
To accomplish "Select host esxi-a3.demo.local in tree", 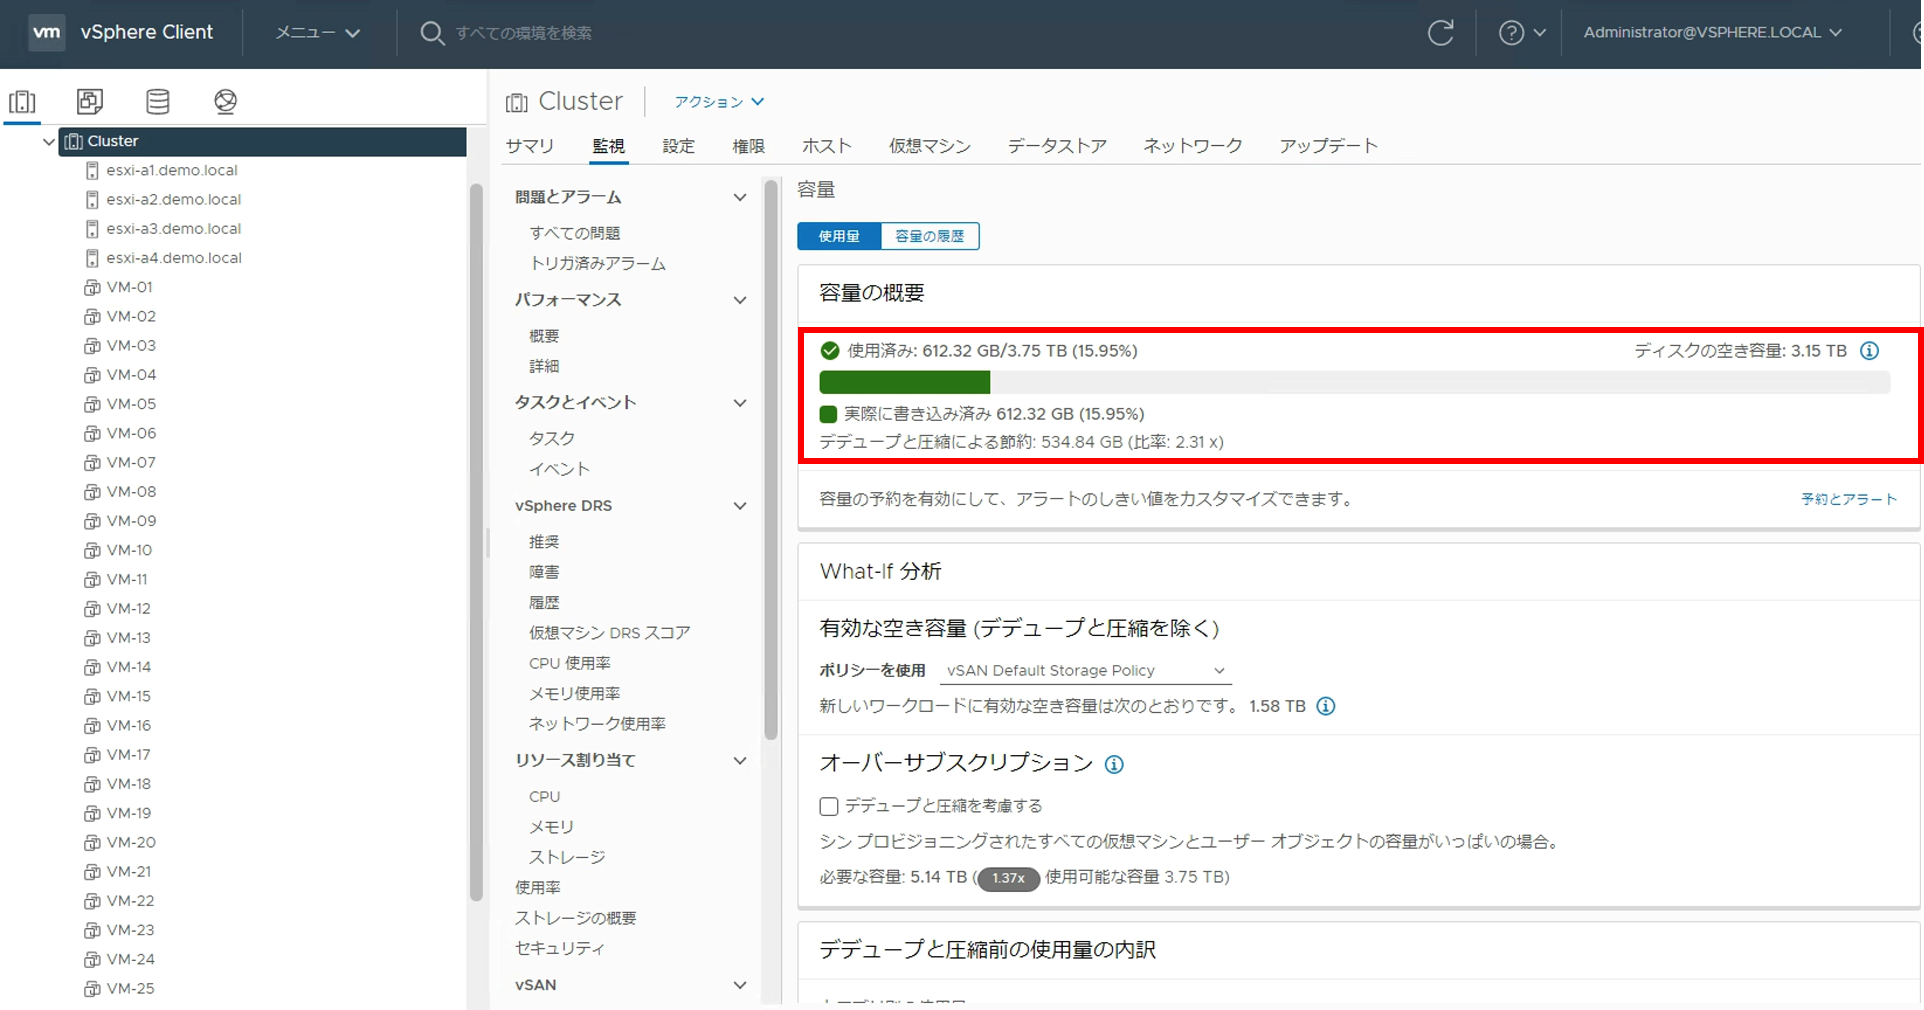I will [x=173, y=228].
